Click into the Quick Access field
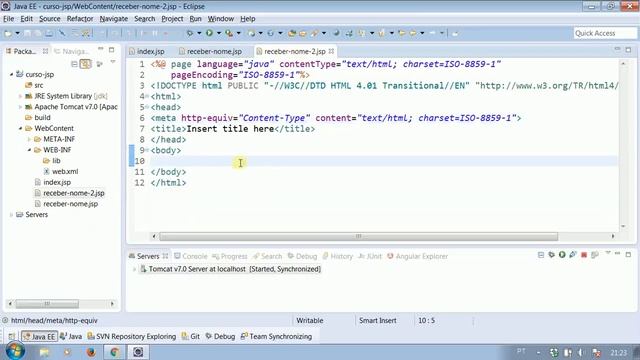This screenshot has width=640, height=360. (x=605, y=33)
